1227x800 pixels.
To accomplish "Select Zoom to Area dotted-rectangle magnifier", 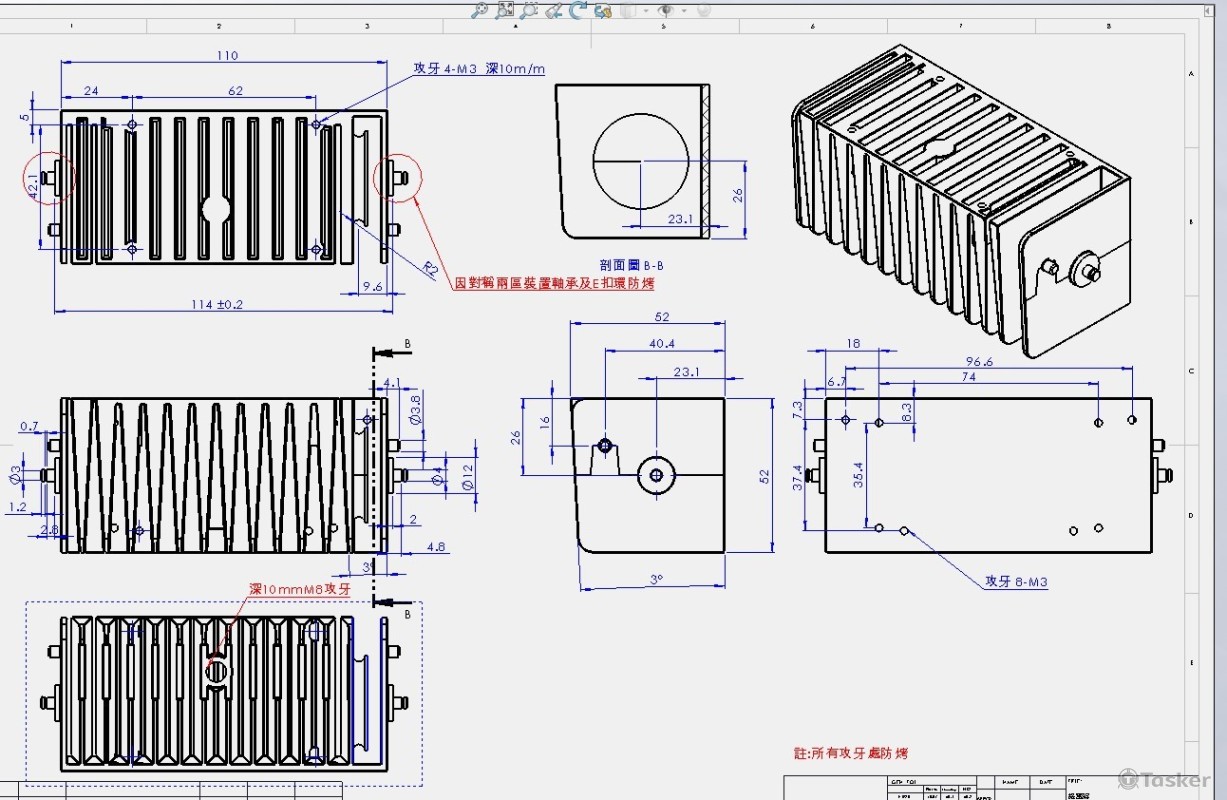I will tap(529, 10).
